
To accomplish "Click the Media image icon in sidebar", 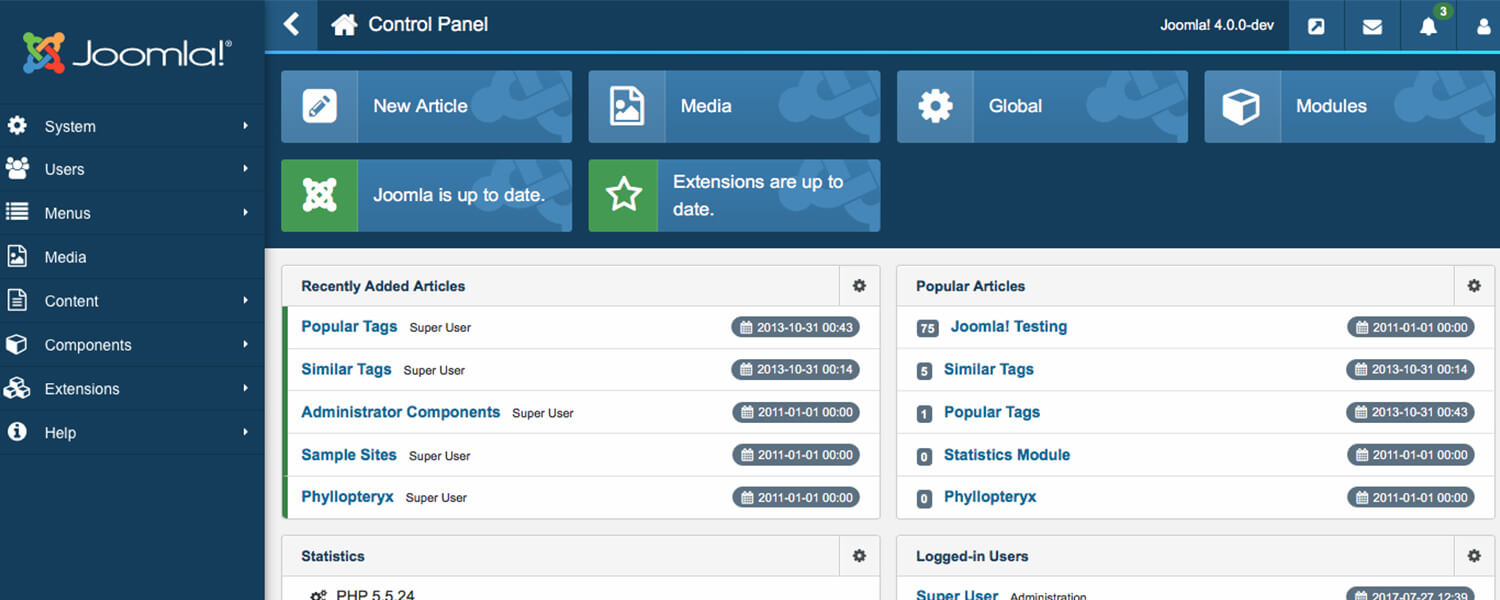I will [x=17, y=257].
